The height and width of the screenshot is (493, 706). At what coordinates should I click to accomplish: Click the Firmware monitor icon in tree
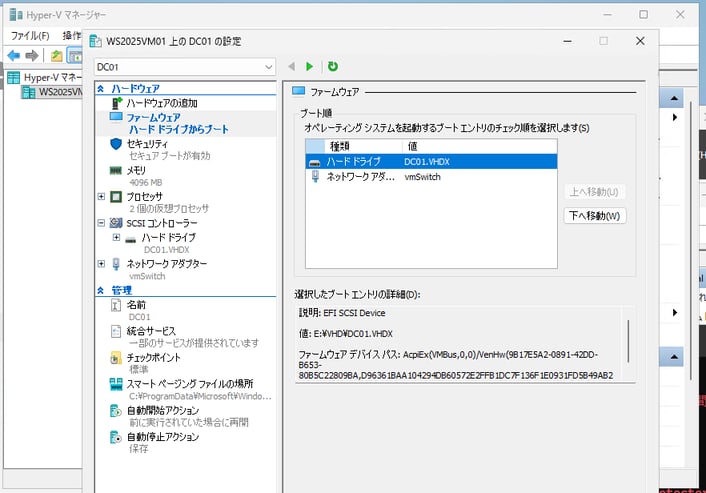pyautogui.click(x=116, y=117)
